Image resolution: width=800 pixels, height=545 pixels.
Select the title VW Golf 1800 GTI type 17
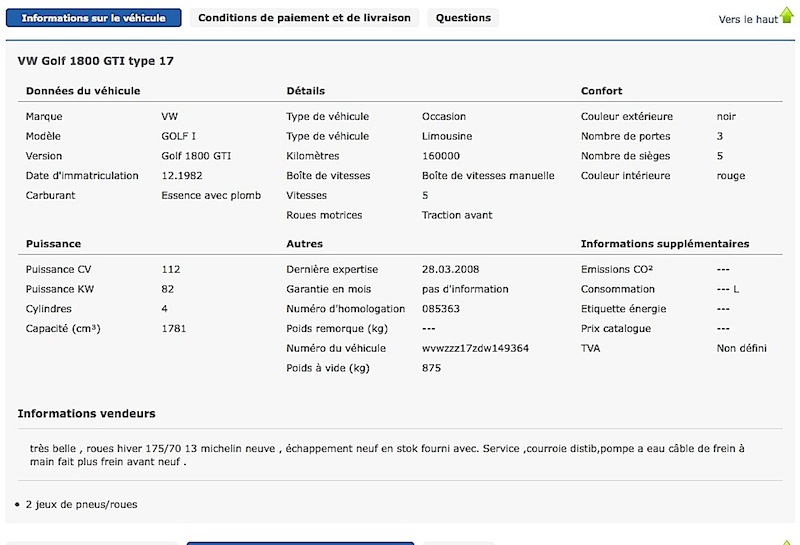point(95,61)
